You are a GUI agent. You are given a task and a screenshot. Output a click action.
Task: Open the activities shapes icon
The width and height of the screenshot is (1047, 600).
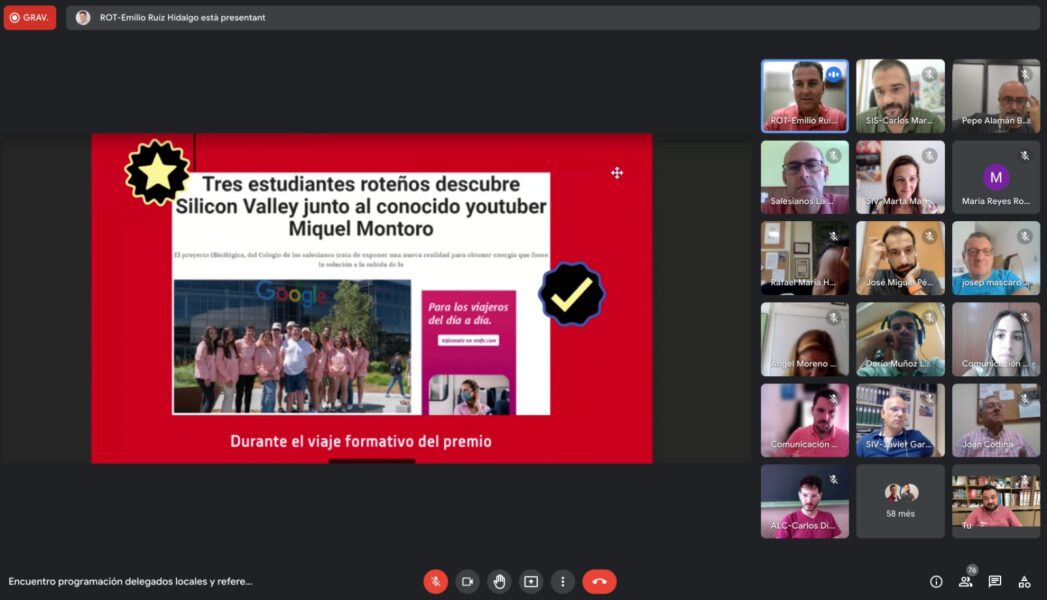tap(1024, 582)
